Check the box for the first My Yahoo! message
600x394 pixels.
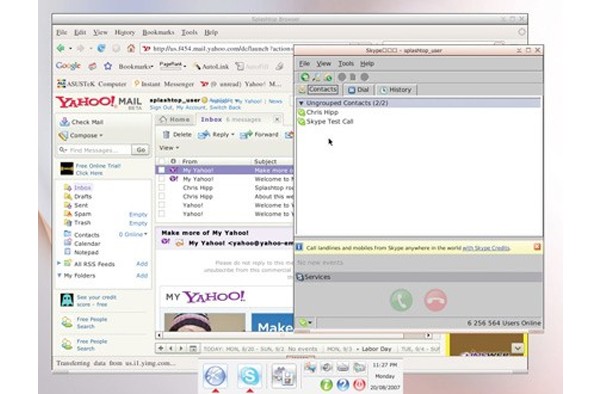click(162, 170)
